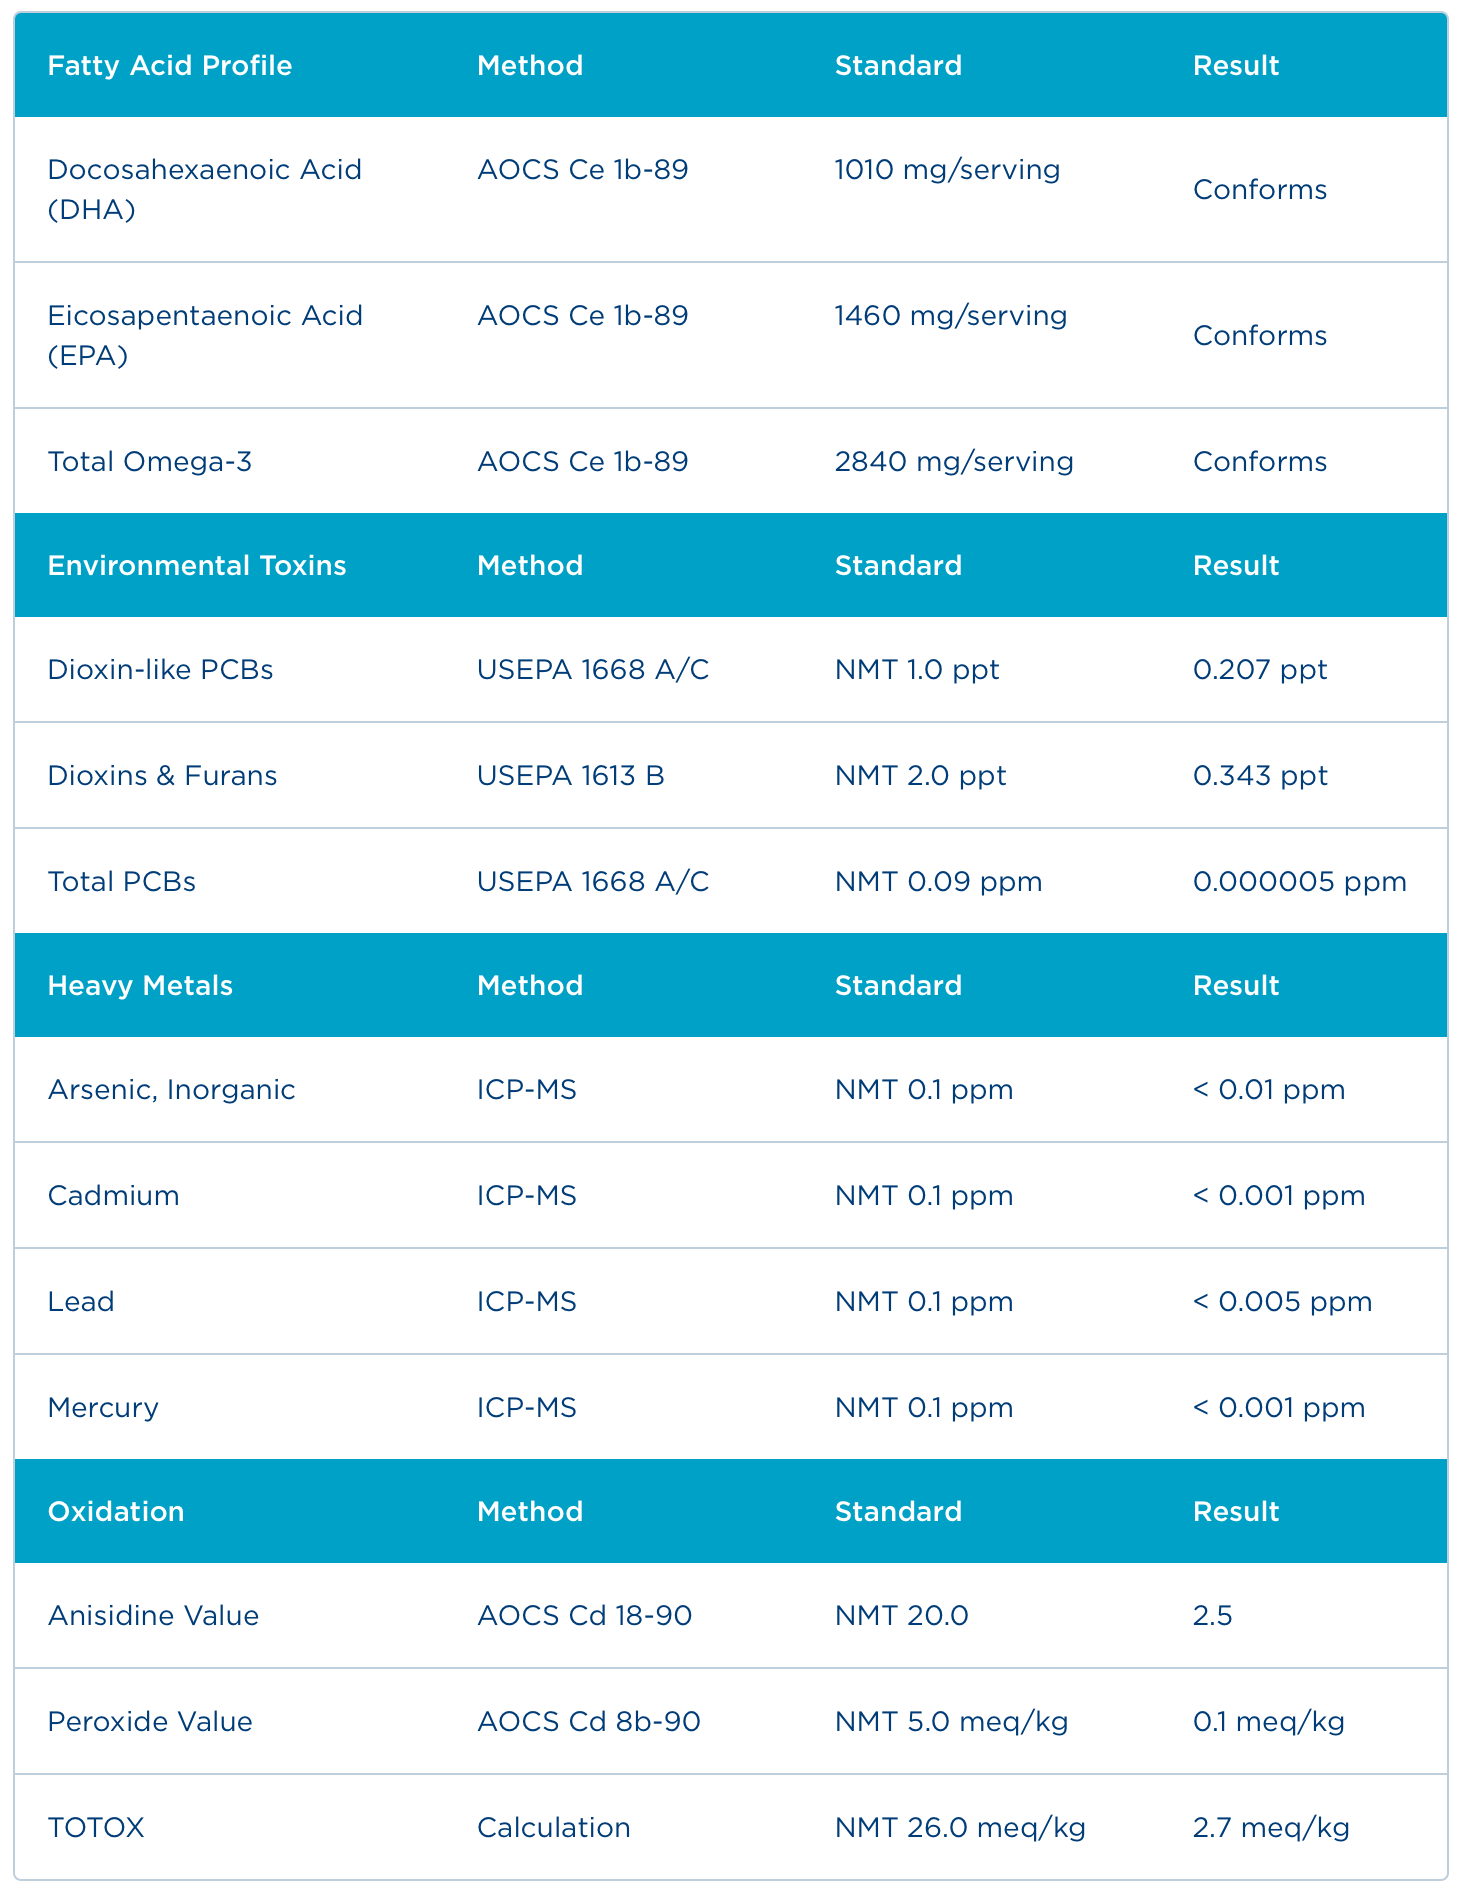1460x1896 pixels.
Task: Select the Dioxin-like PCBs row label
Action: point(160,670)
